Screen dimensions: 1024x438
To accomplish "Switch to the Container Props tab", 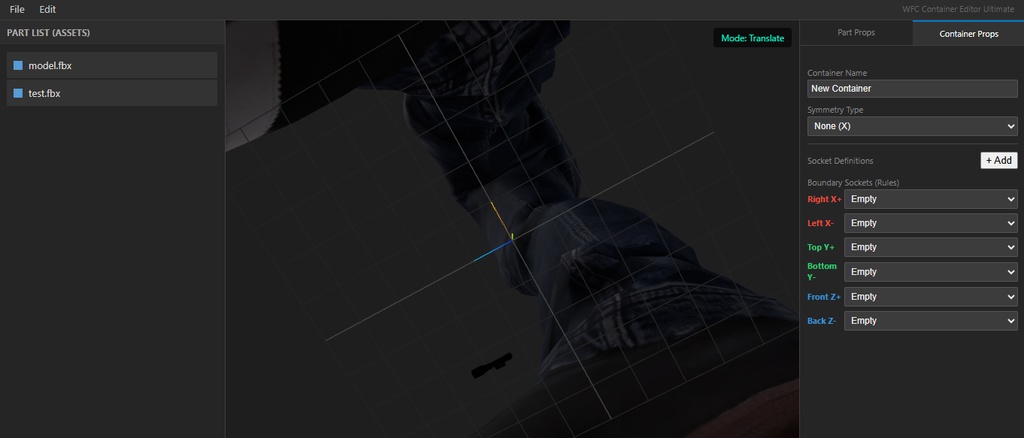I will [x=968, y=33].
